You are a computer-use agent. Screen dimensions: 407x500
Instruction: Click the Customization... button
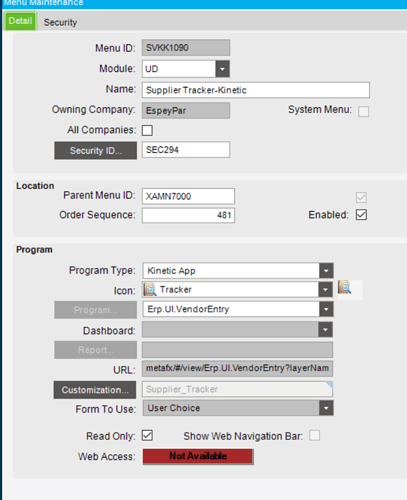click(x=95, y=390)
